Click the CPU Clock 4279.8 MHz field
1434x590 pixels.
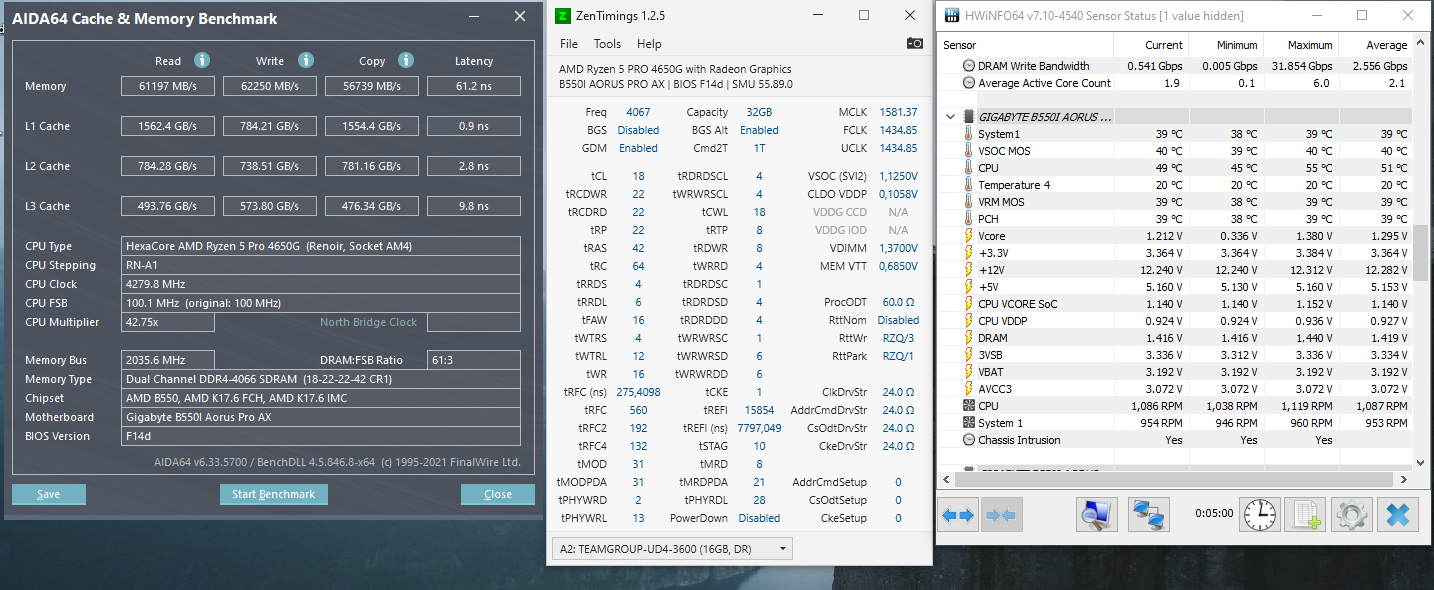pos(321,284)
